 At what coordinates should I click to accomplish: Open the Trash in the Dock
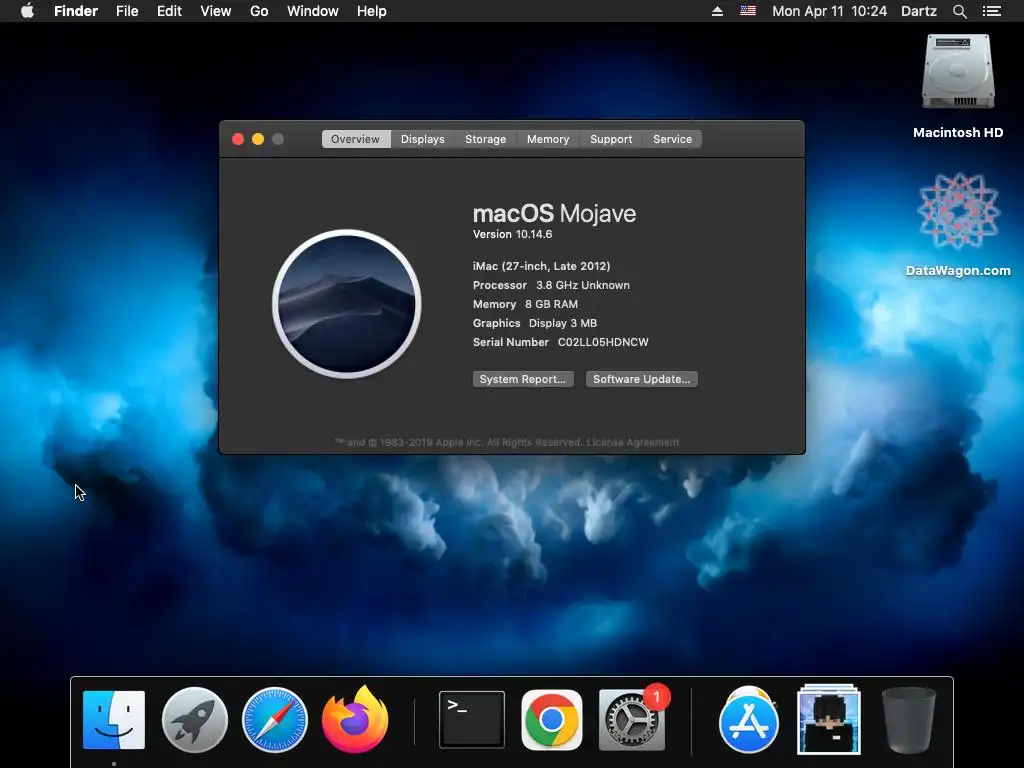(x=908, y=720)
